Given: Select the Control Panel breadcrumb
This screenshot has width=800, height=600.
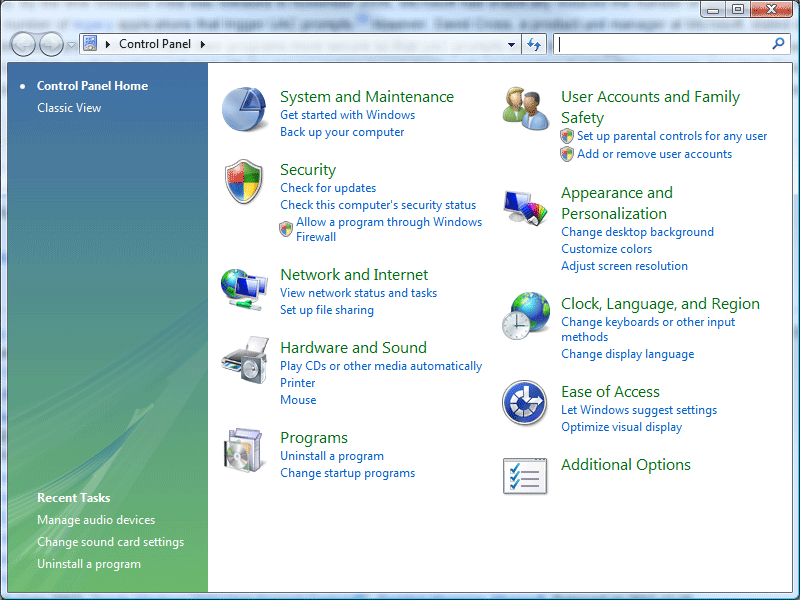Looking at the screenshot, I should tap(155, 44).
